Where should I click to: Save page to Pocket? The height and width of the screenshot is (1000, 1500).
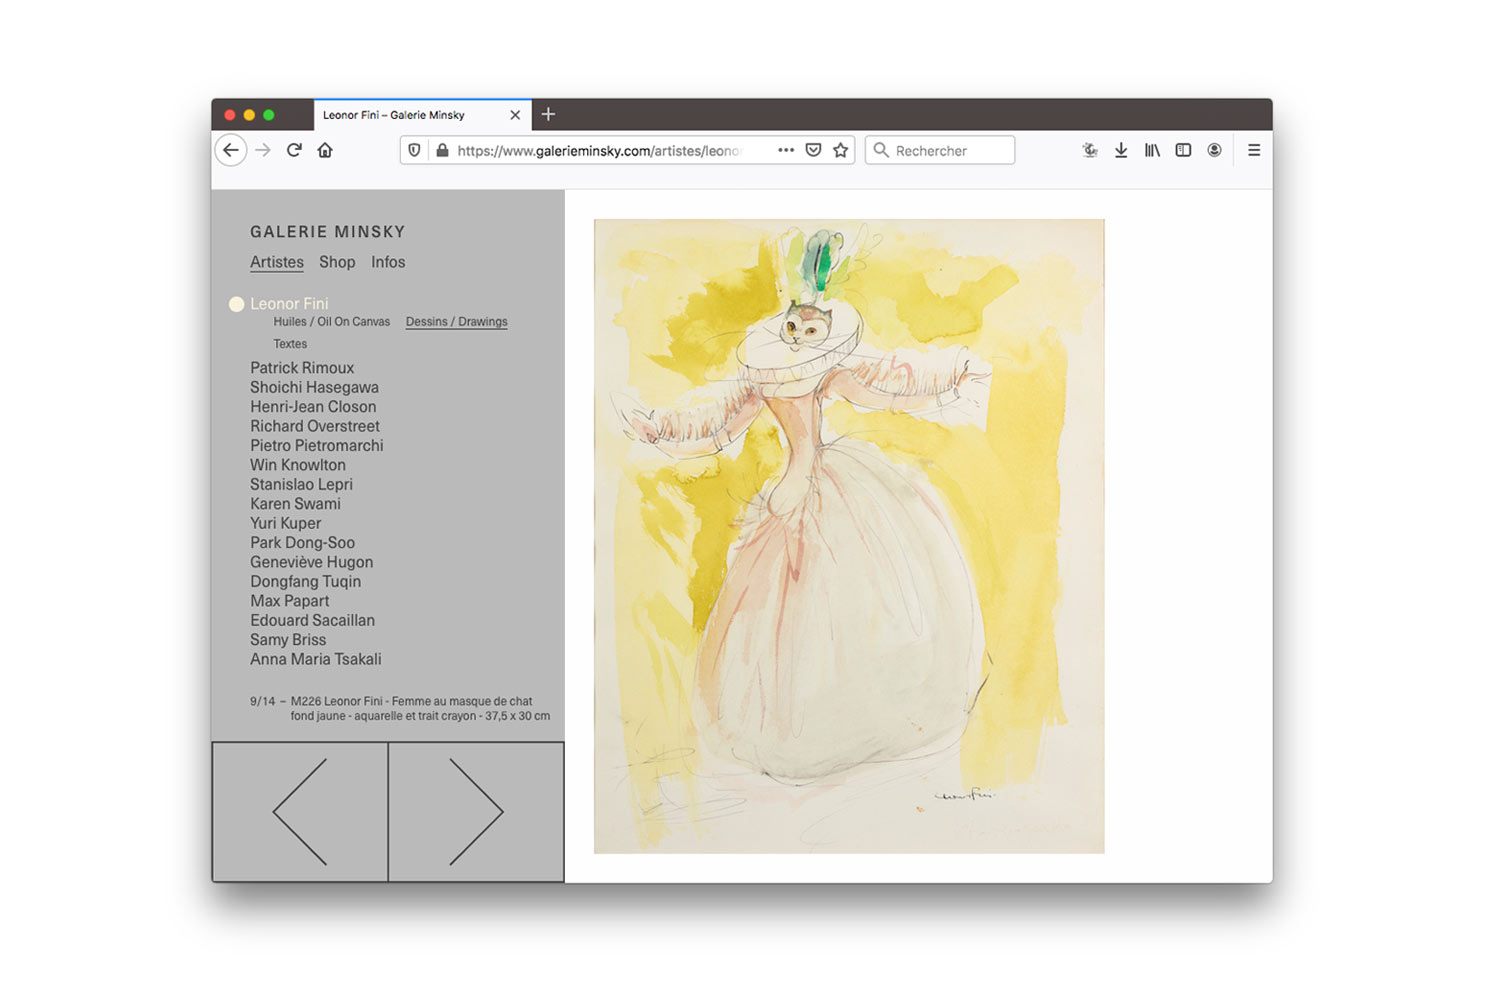point(813,150)
